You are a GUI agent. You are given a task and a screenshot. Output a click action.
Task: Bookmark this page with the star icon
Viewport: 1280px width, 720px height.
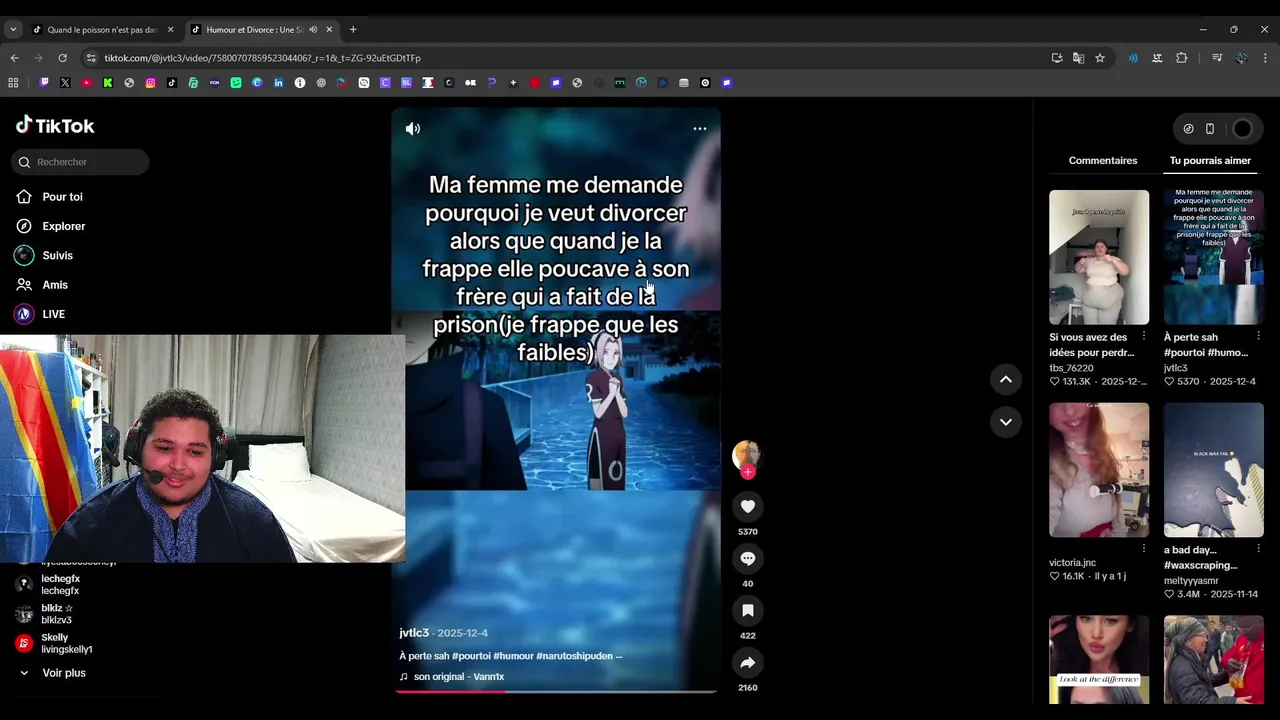[x=1100, y=58]
